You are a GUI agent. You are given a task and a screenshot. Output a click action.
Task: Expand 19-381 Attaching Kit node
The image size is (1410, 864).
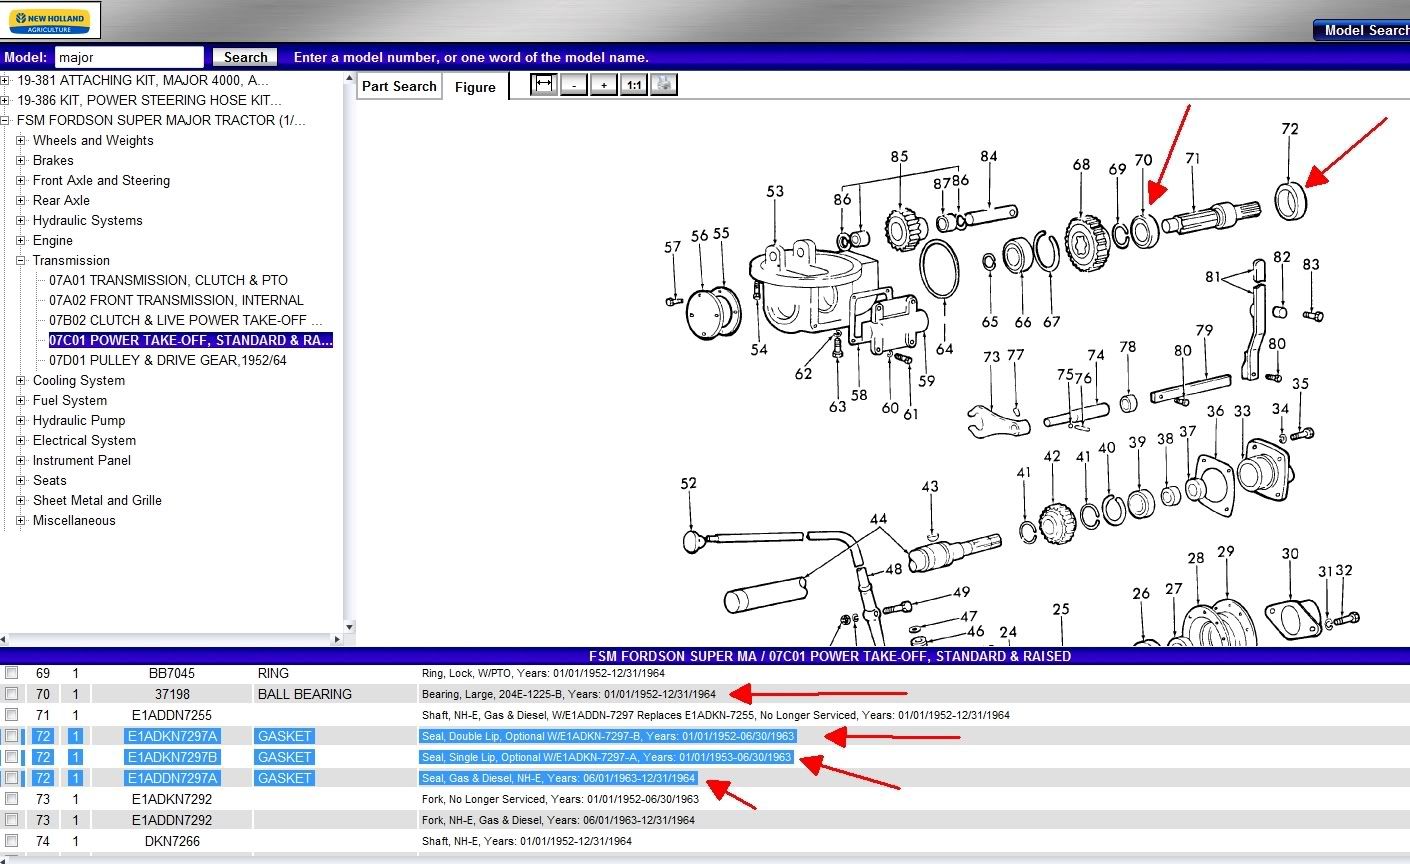click(5, 80)
